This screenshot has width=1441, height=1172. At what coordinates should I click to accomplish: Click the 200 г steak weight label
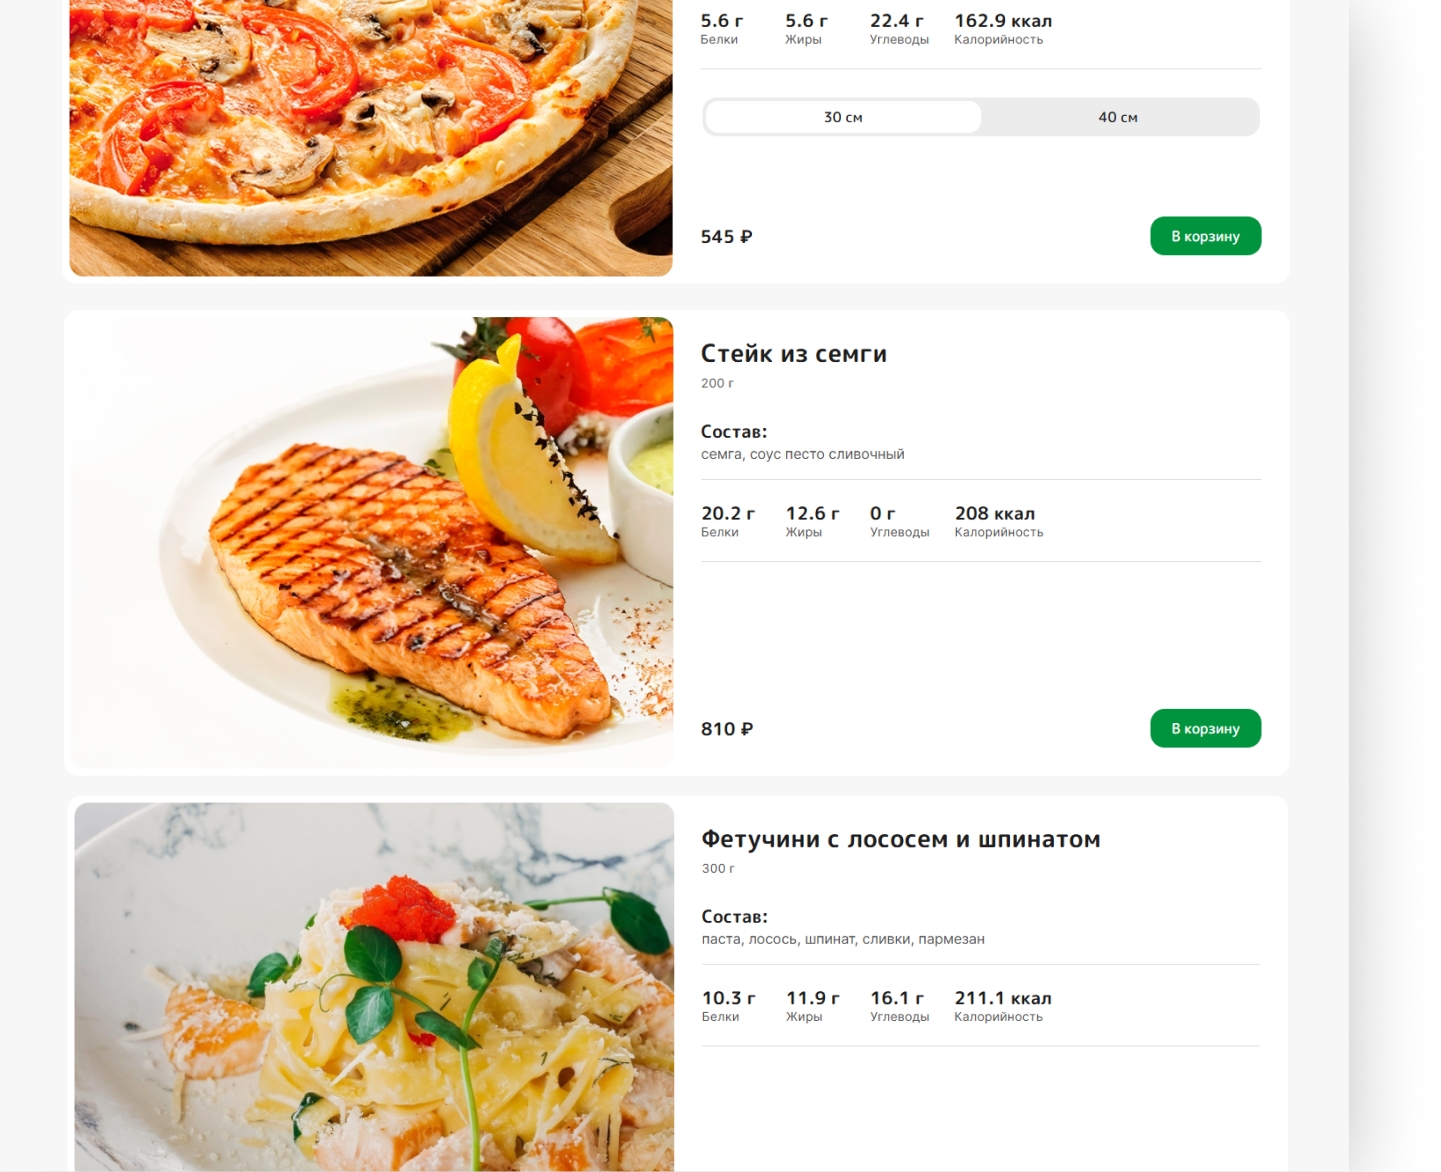pos(717,383)
